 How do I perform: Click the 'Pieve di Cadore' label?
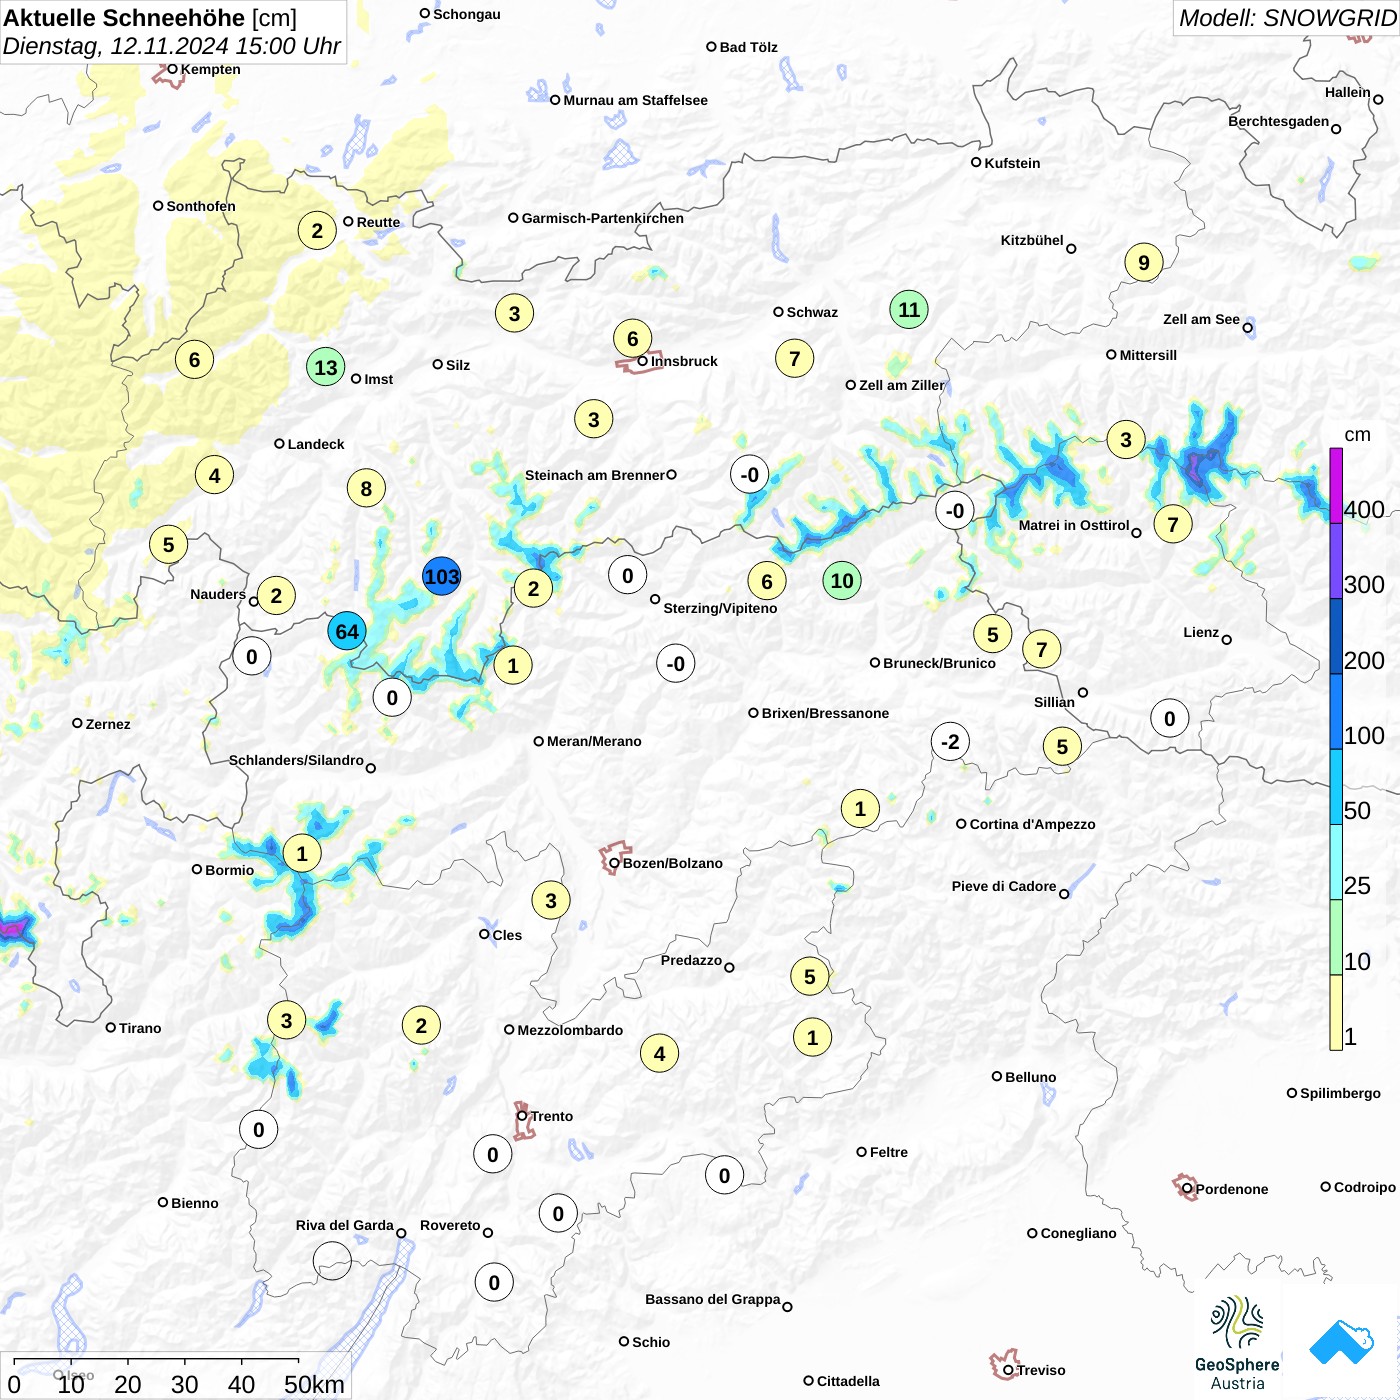click(1004, 886)
